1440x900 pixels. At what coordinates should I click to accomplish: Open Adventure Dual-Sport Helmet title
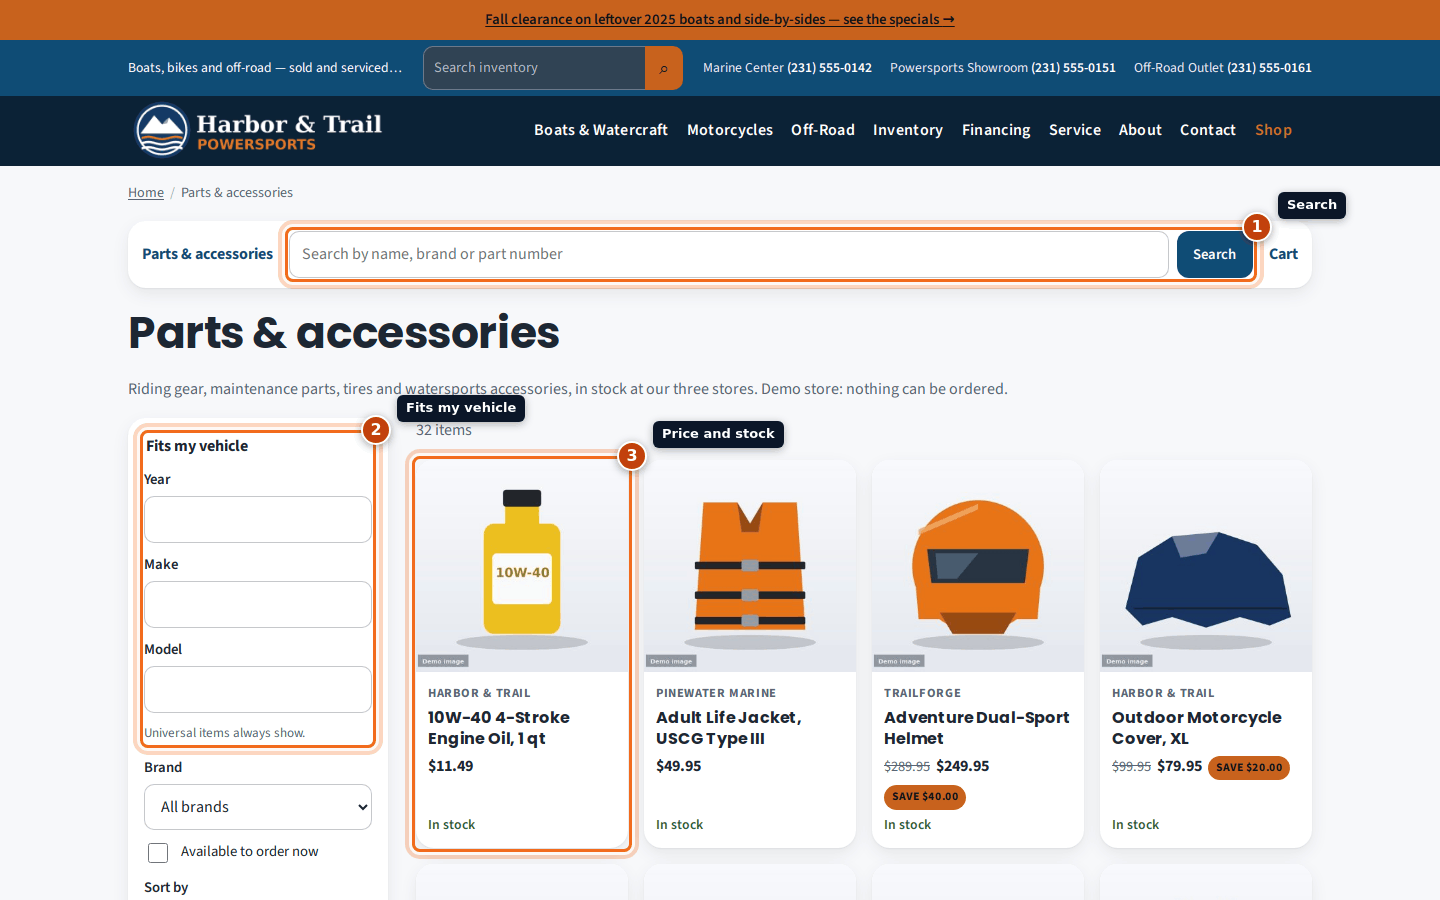pyautogui.click(x=977, y=728)
